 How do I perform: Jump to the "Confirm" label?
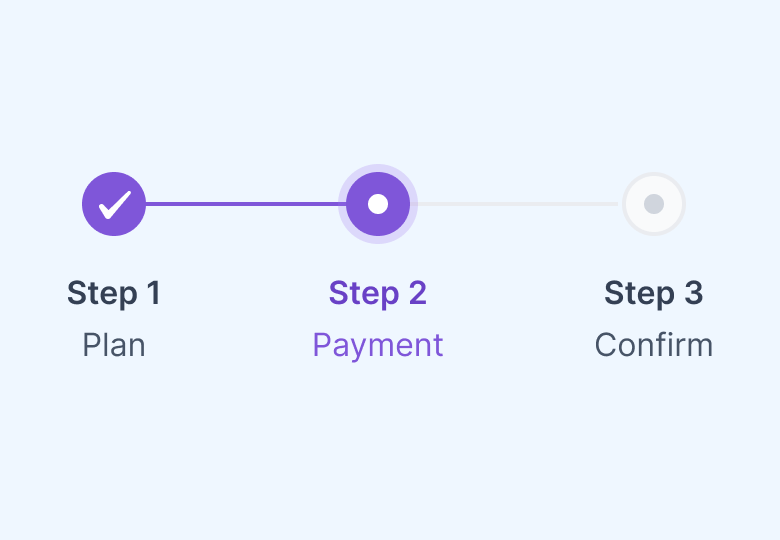(654, 346)
